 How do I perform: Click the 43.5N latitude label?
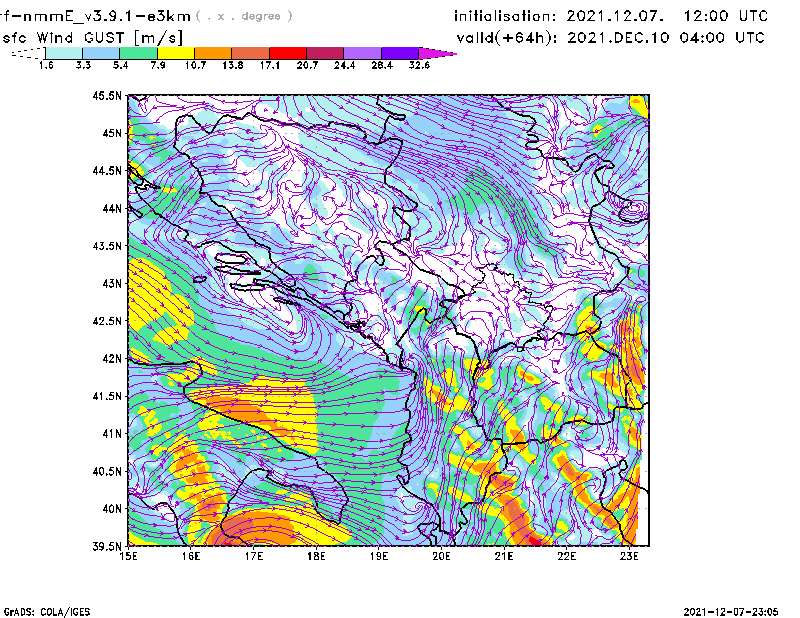(107, 246)
